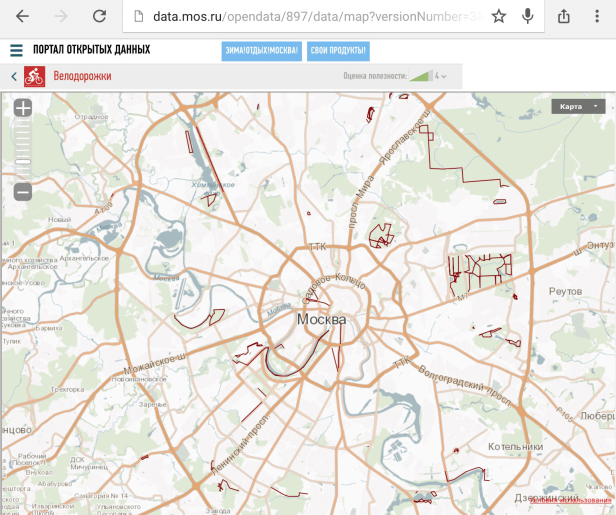Screen dimensions: 616x515
Task: Open the browser share icon
Action: point(564,16)
